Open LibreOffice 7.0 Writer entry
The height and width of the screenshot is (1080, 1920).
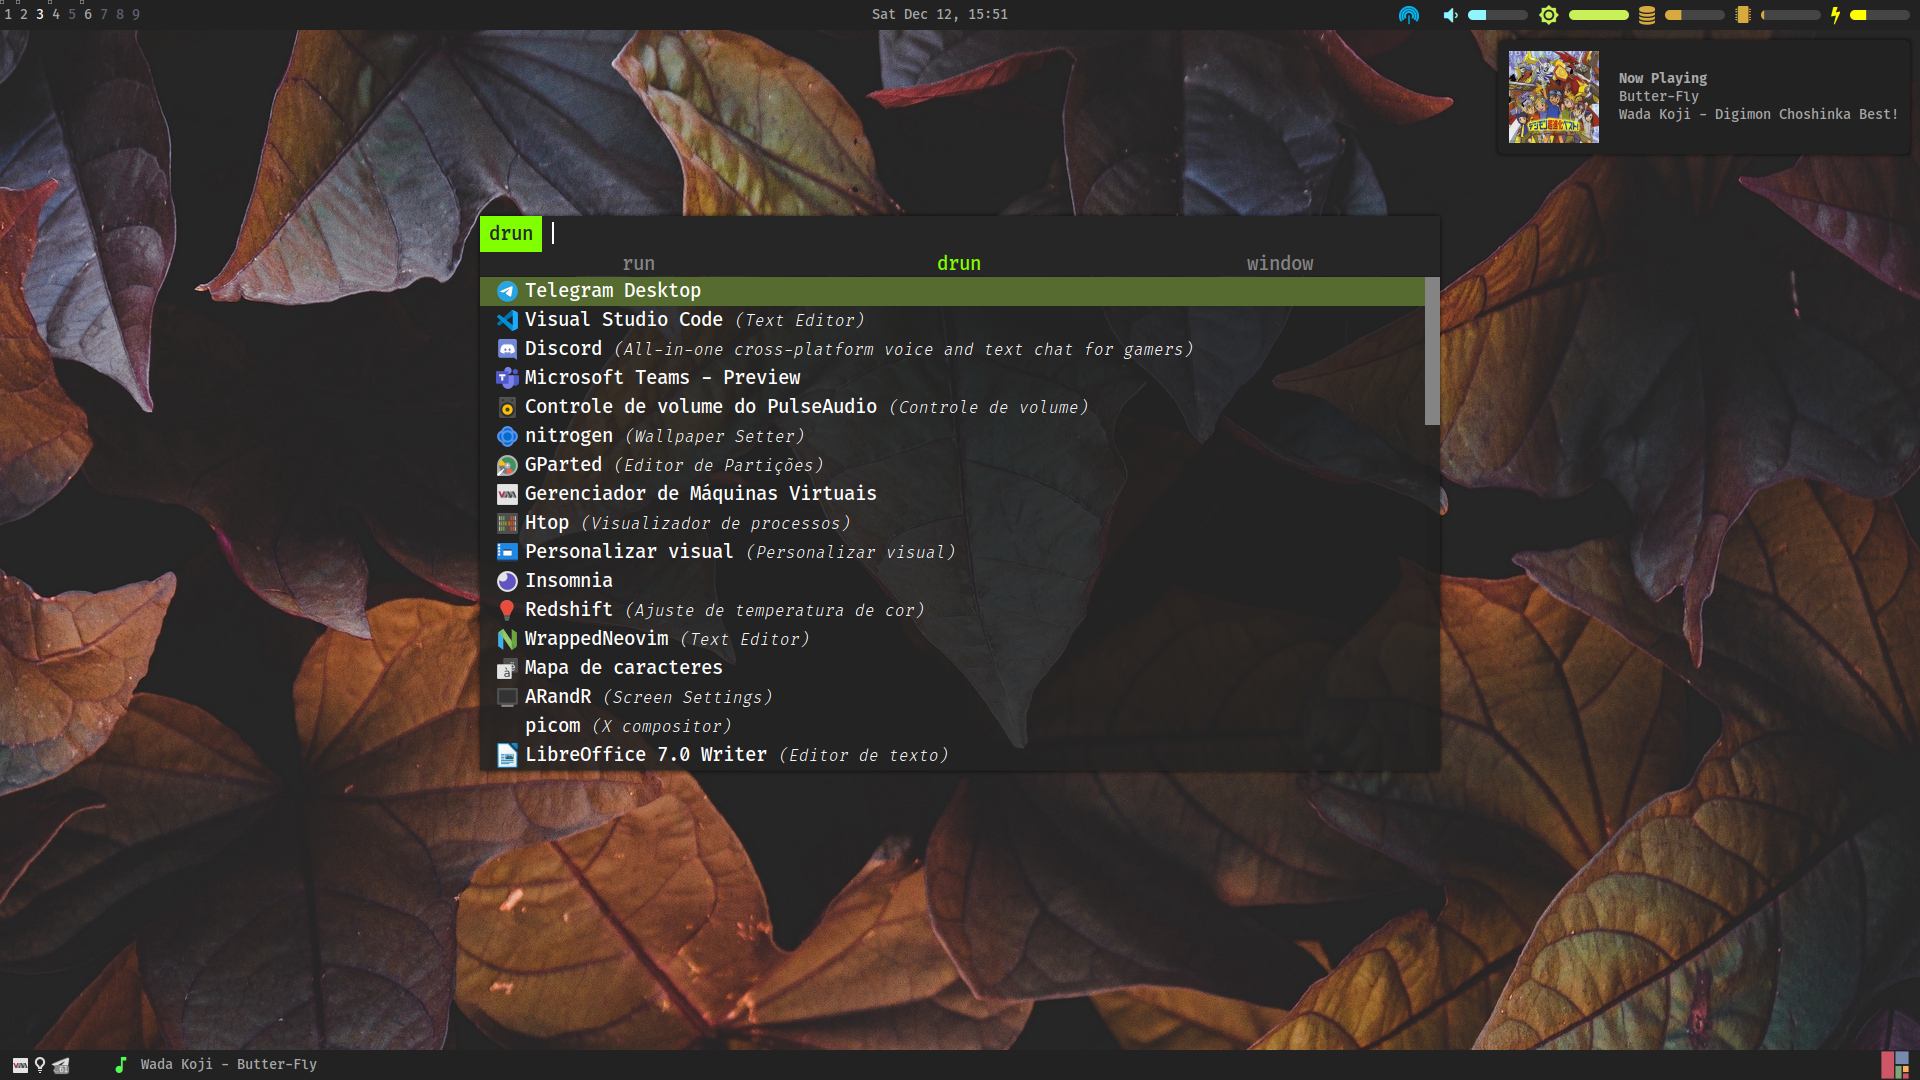[x=952, y=755]
